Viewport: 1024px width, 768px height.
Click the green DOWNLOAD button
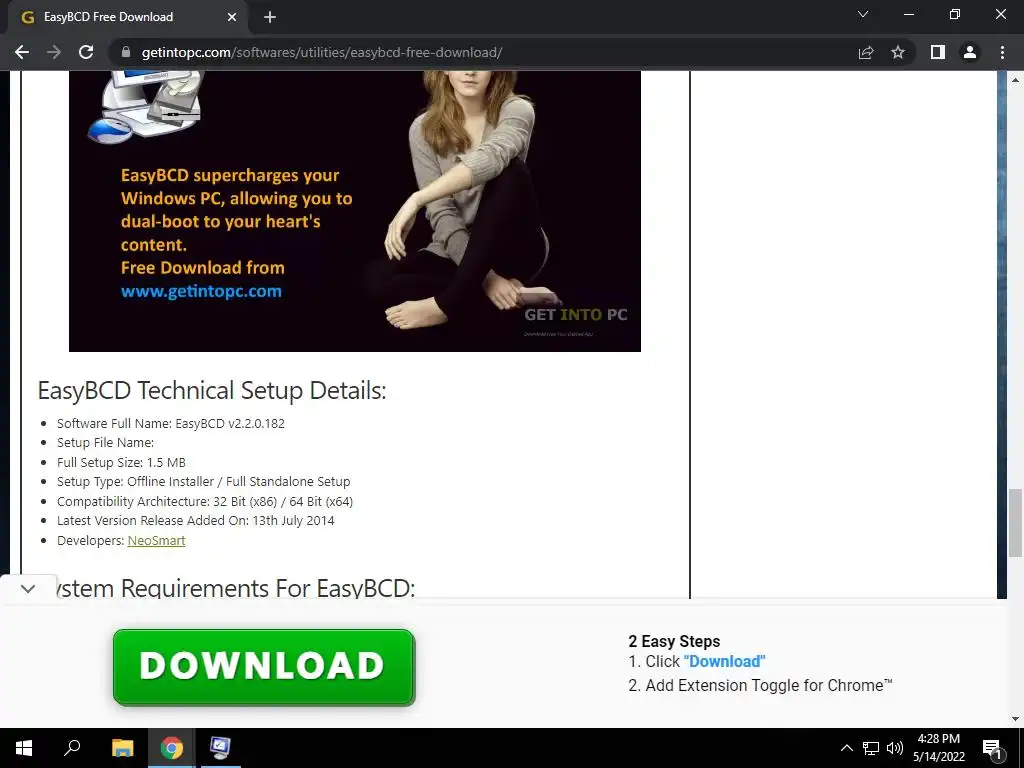point(264,667)
